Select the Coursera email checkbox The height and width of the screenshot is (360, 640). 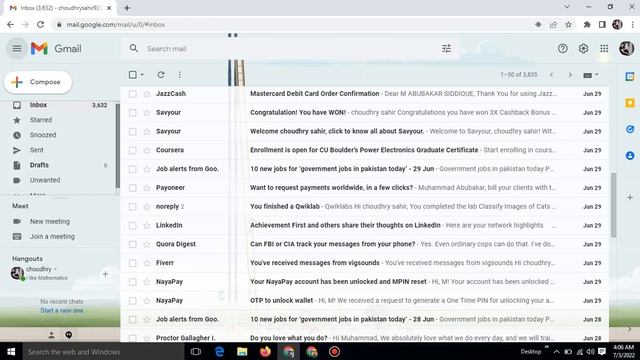[x=133, y=150]
